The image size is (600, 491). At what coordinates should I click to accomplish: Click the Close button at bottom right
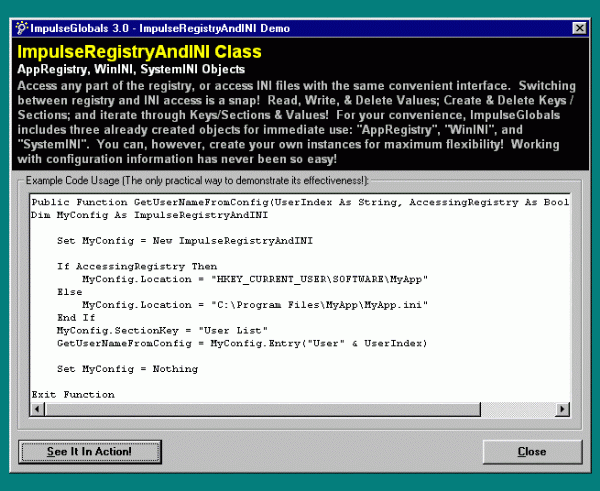click(x=532, y=452)
